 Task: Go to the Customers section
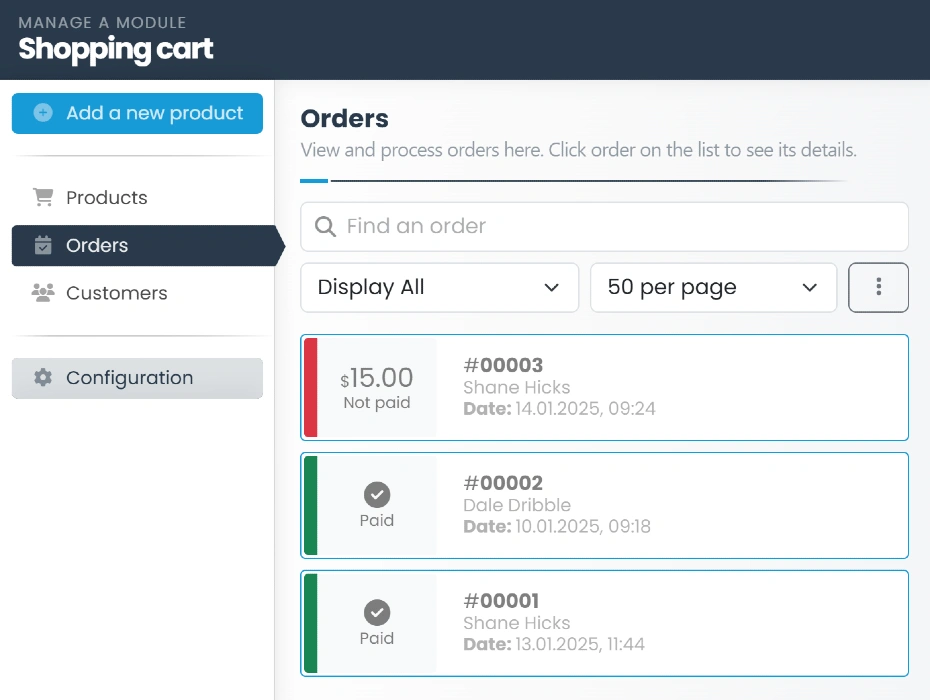click(137, 293)
